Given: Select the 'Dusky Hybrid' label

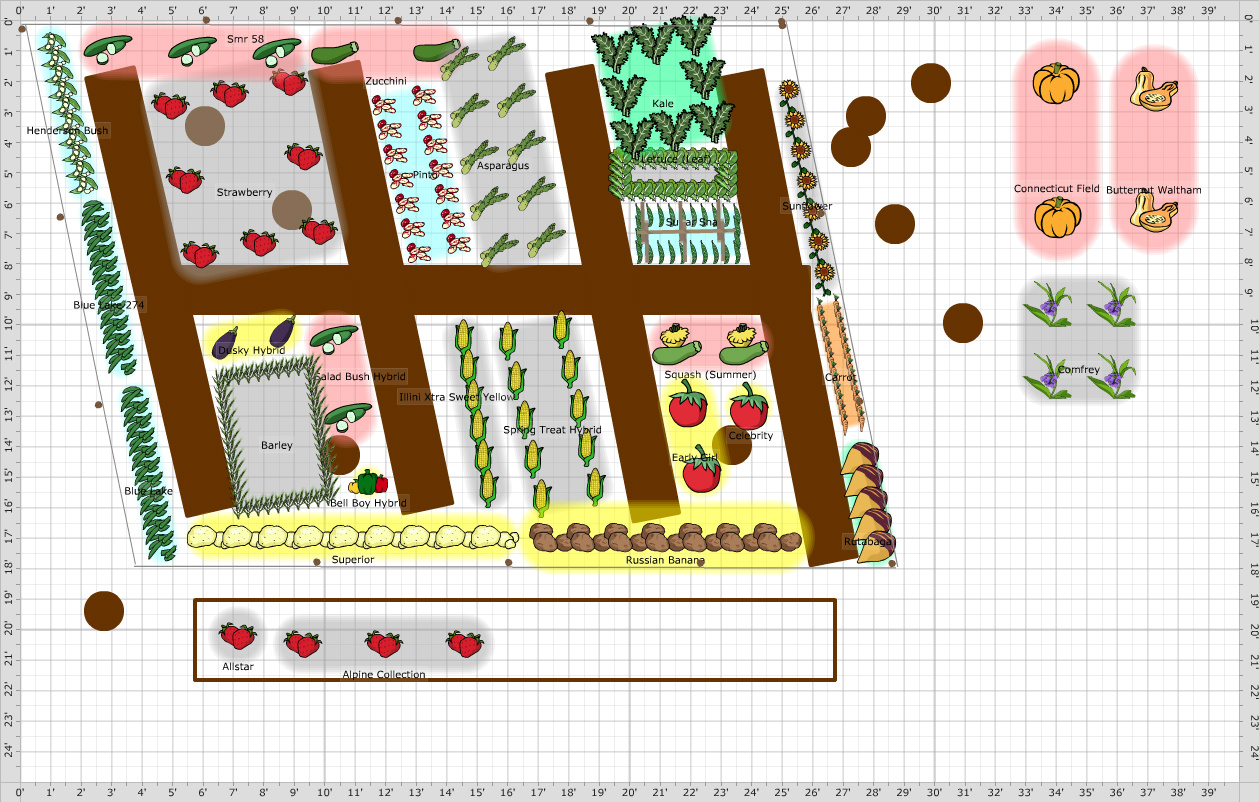Looking at the screenshot, I should (253, 350).
